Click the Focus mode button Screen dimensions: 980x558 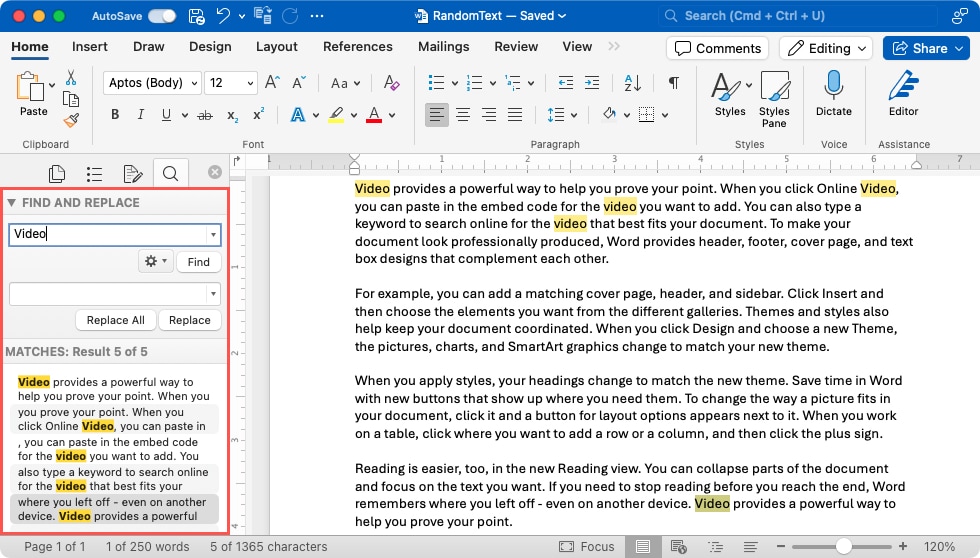click(587, 547)
